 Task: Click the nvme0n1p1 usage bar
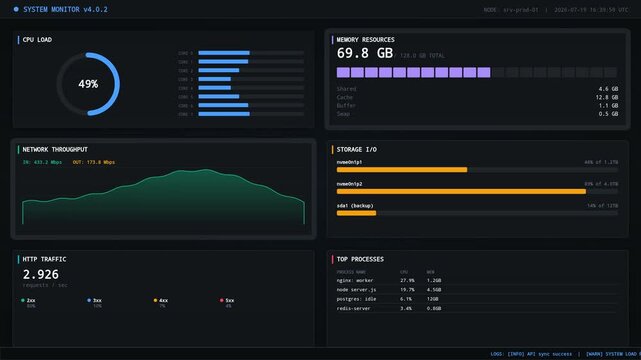click(x=477, y=170)
